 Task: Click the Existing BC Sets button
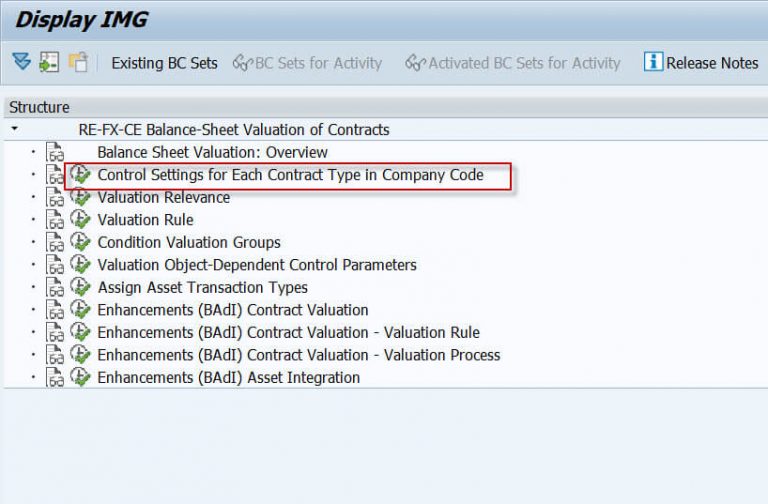164,63
